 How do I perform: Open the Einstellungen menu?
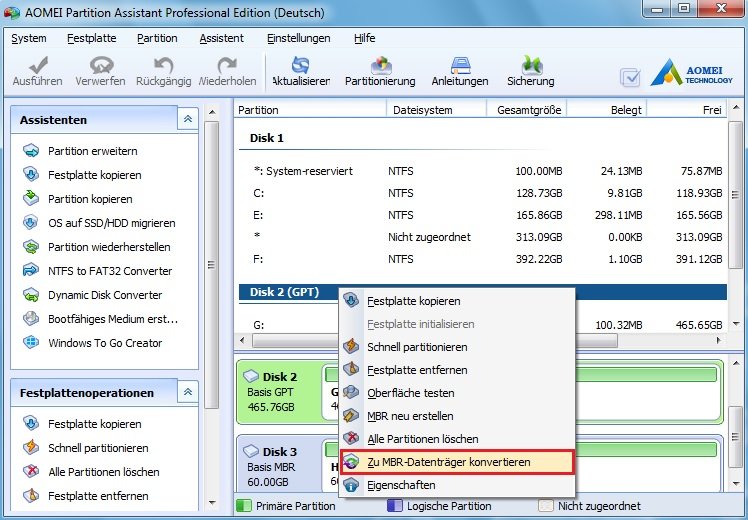[x=299, y=38]
